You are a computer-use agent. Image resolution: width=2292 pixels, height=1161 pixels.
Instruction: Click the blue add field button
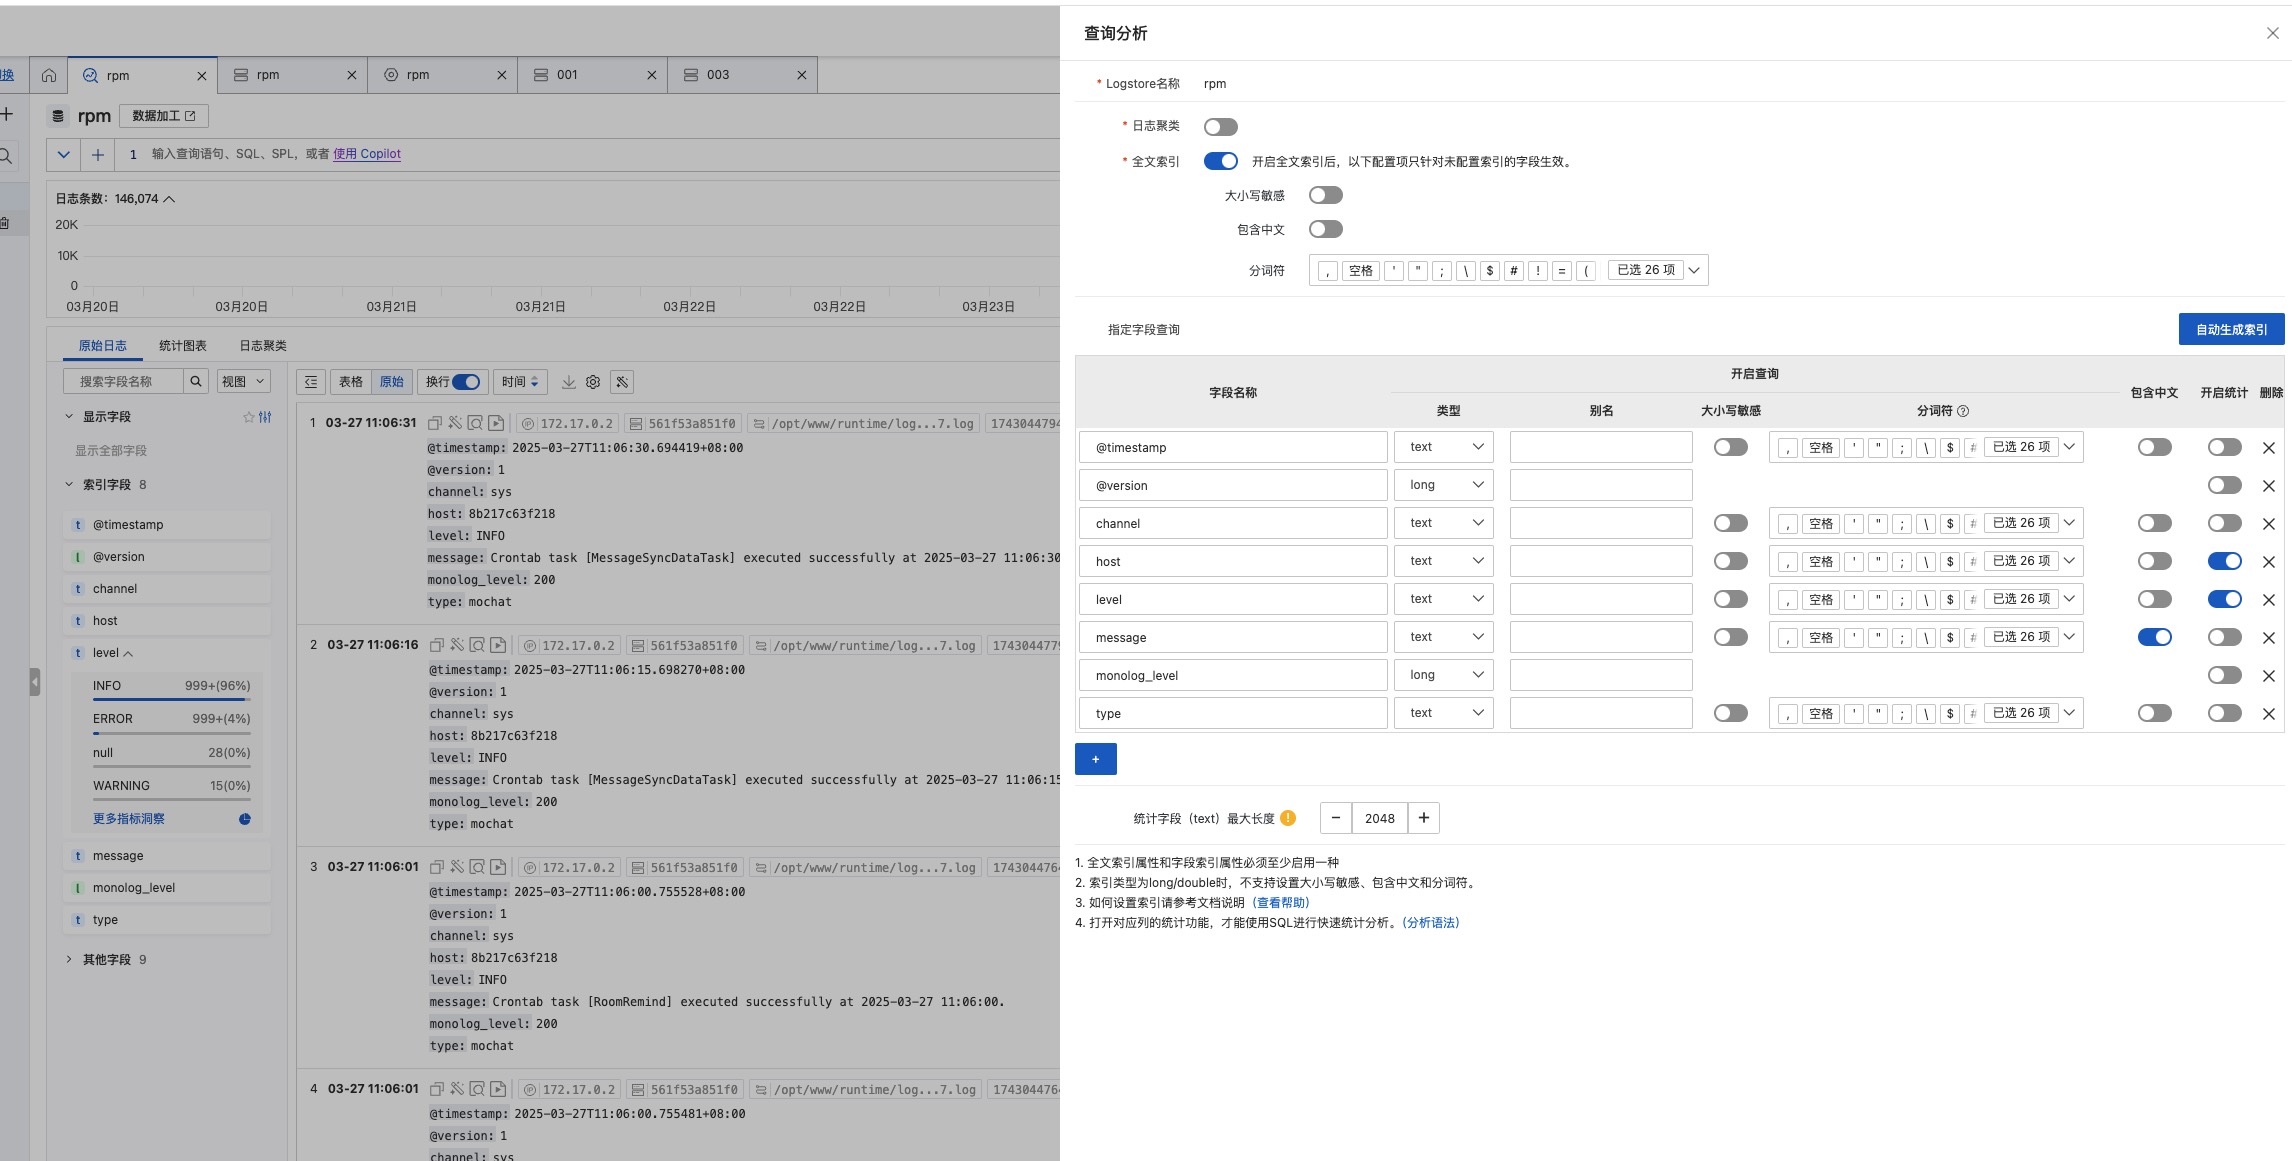[x=1095, y=759]
